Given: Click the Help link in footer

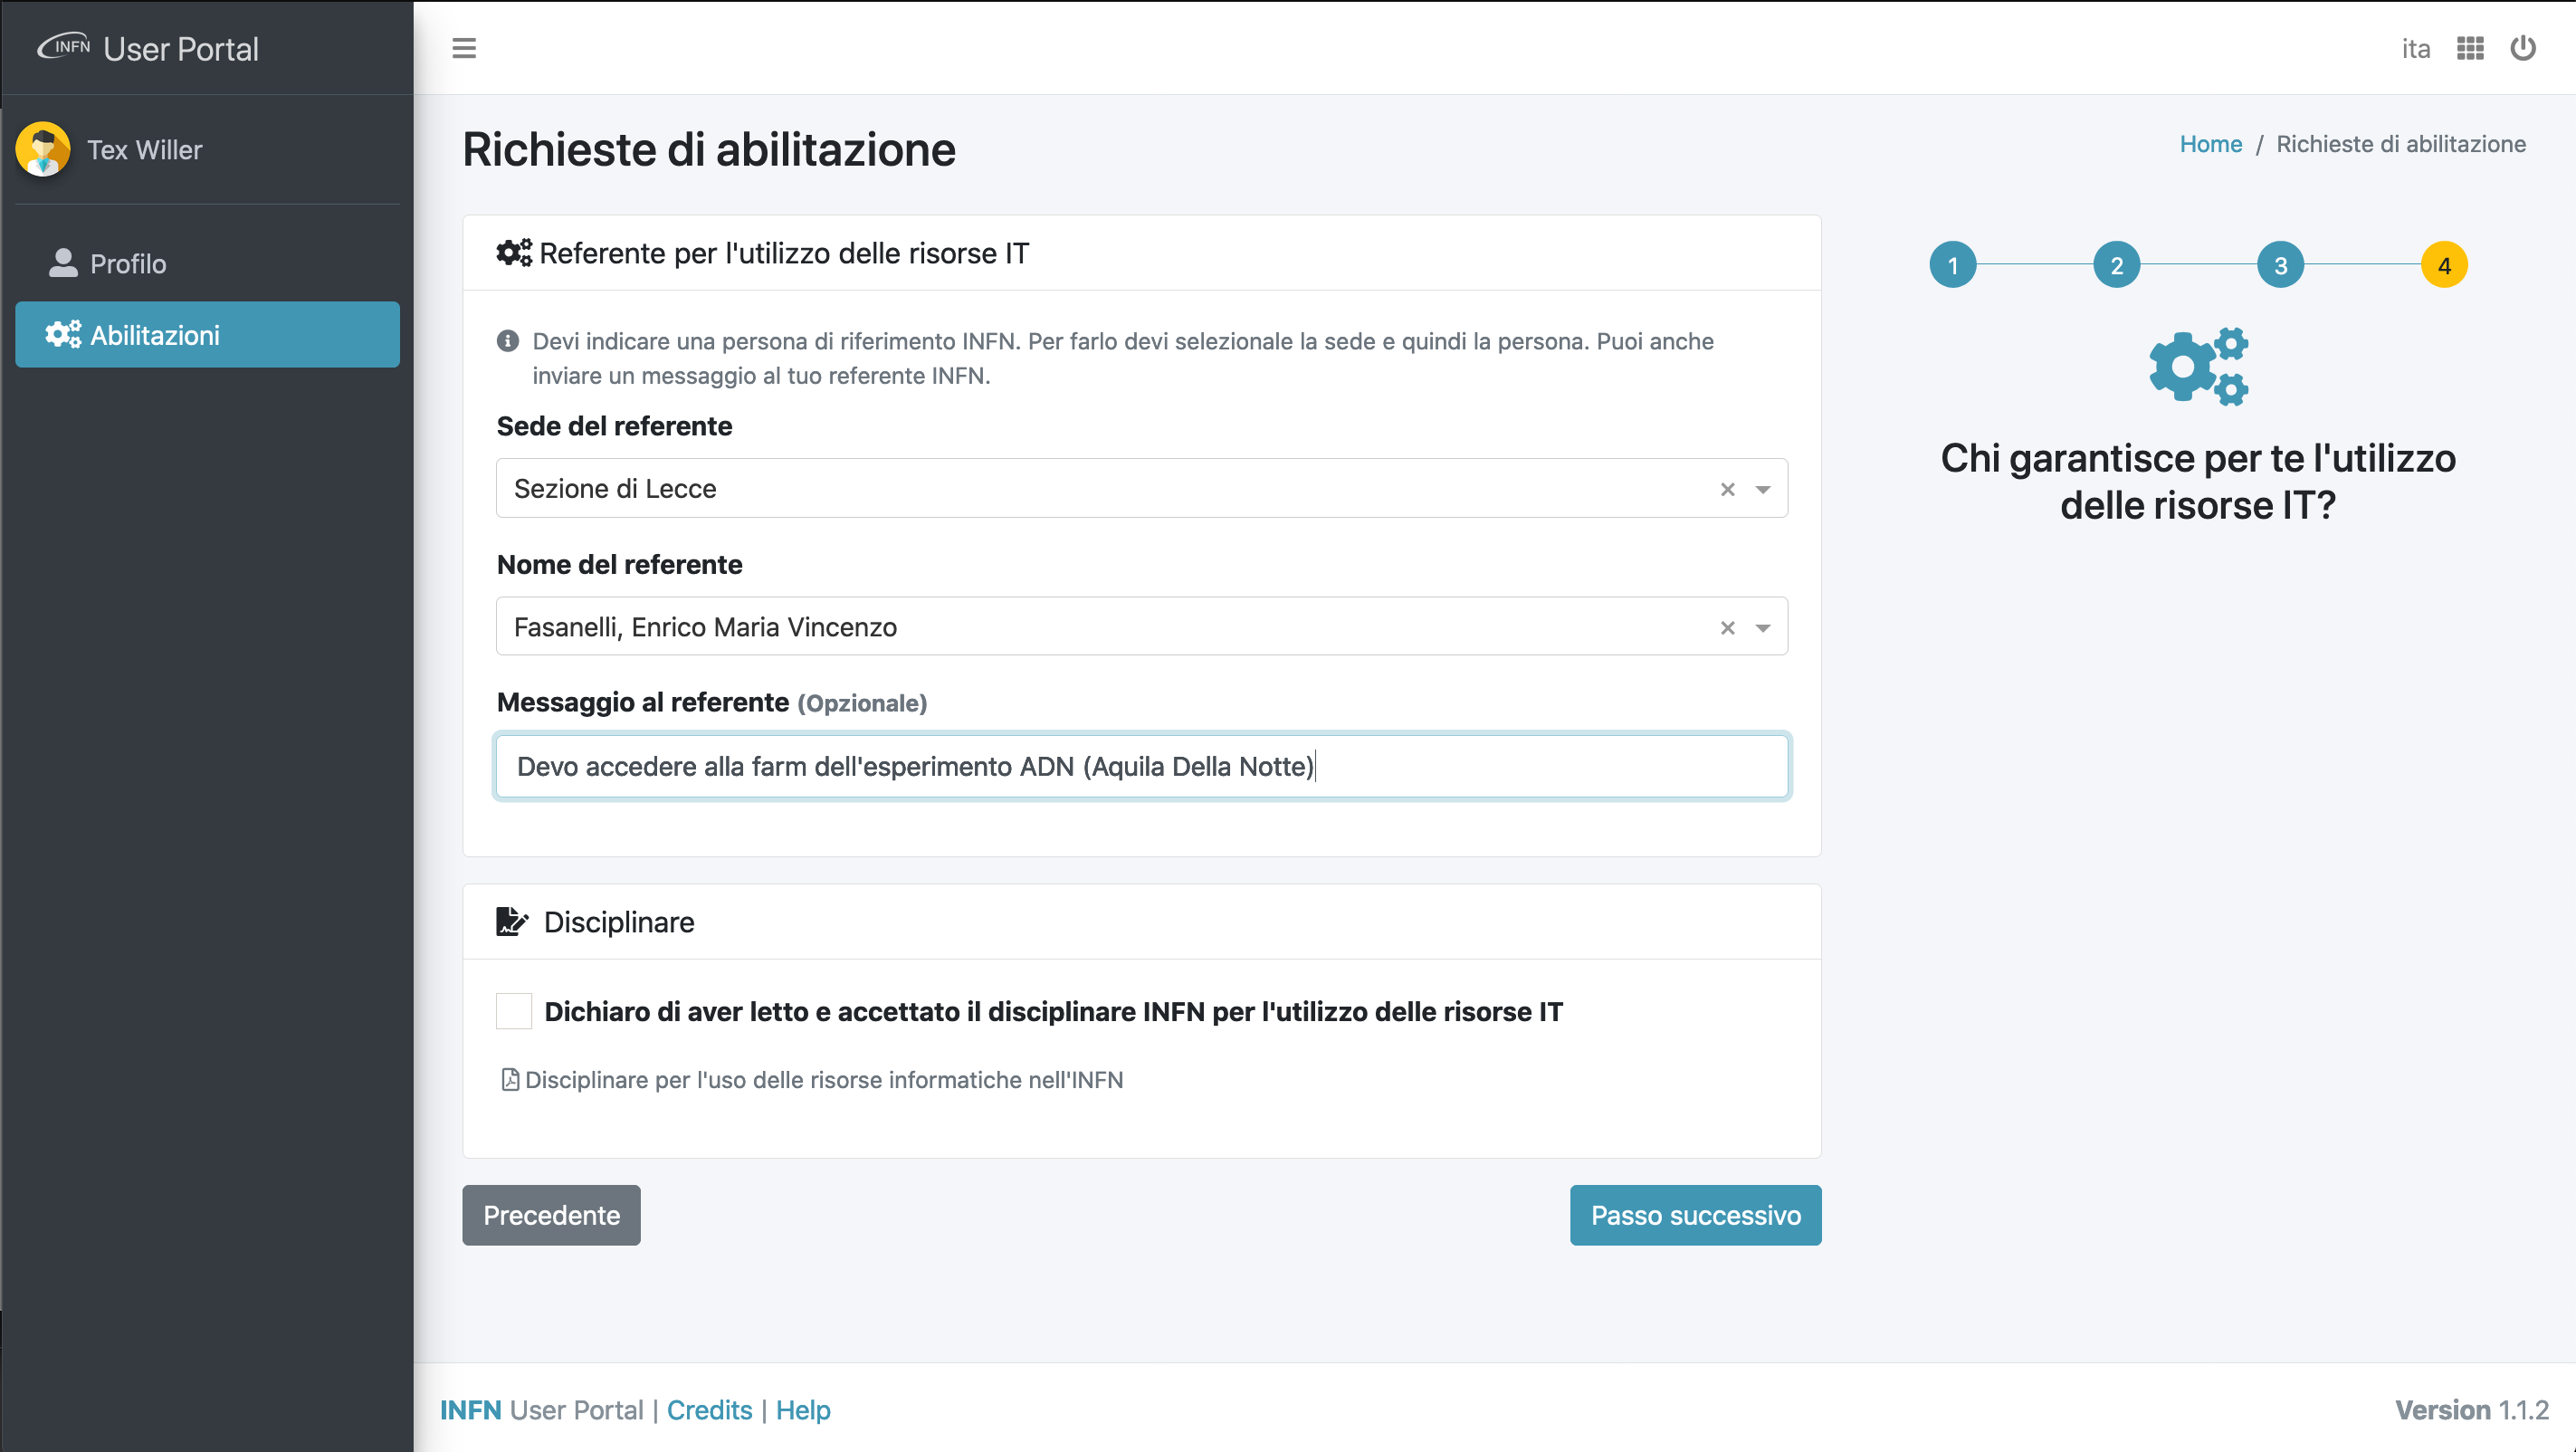Looking at the screenshot, I should point(803,1409).
